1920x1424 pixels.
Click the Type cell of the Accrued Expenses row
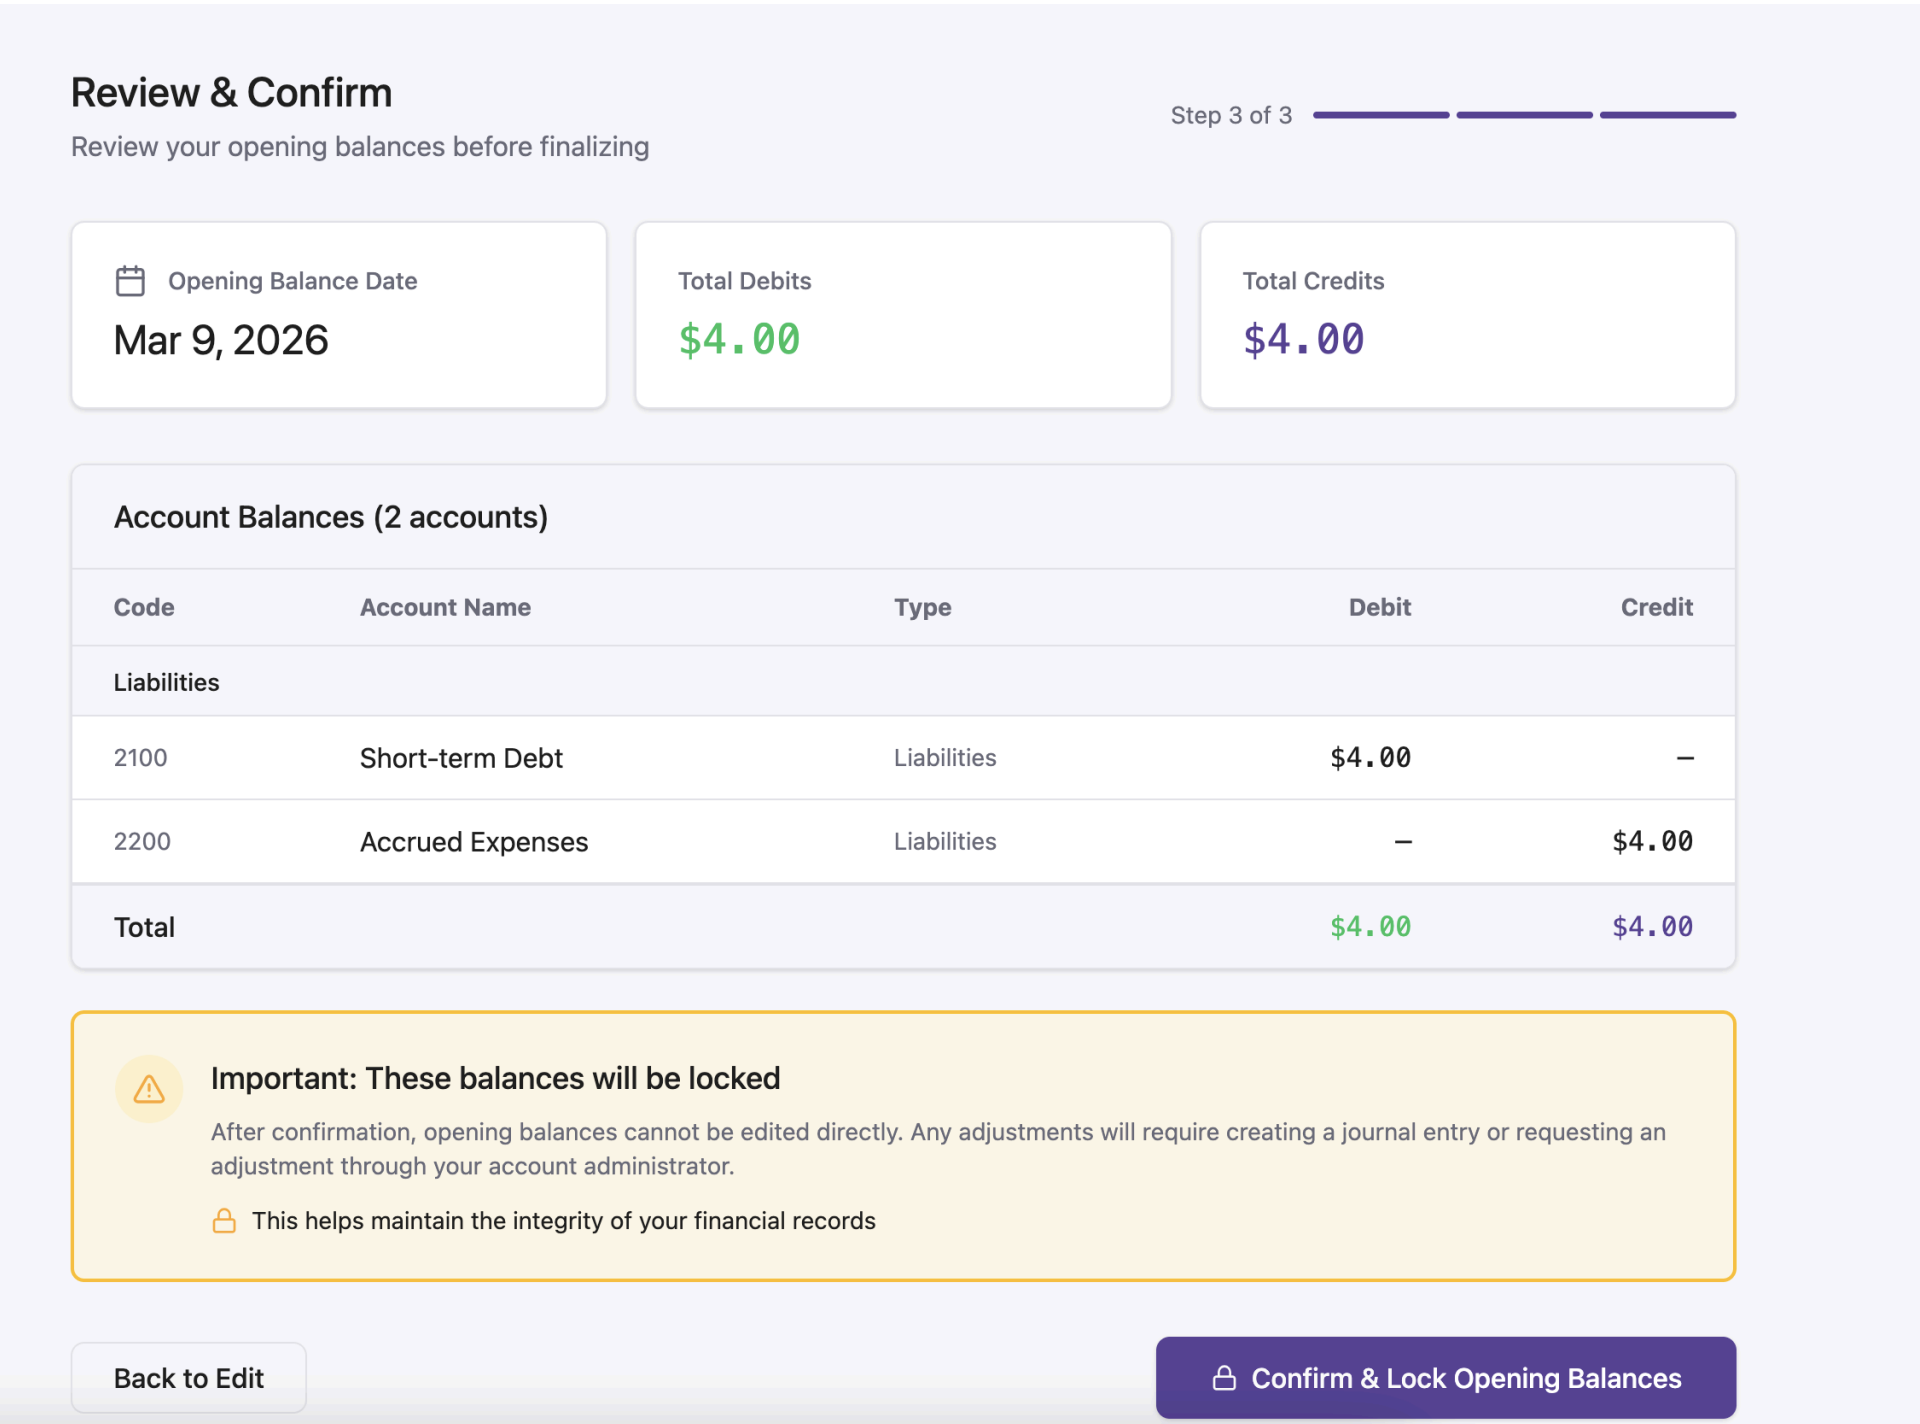[945, 841]
